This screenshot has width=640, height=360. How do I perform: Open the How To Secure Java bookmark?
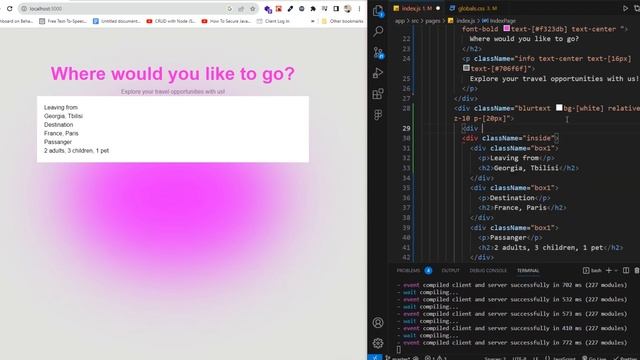226,21
